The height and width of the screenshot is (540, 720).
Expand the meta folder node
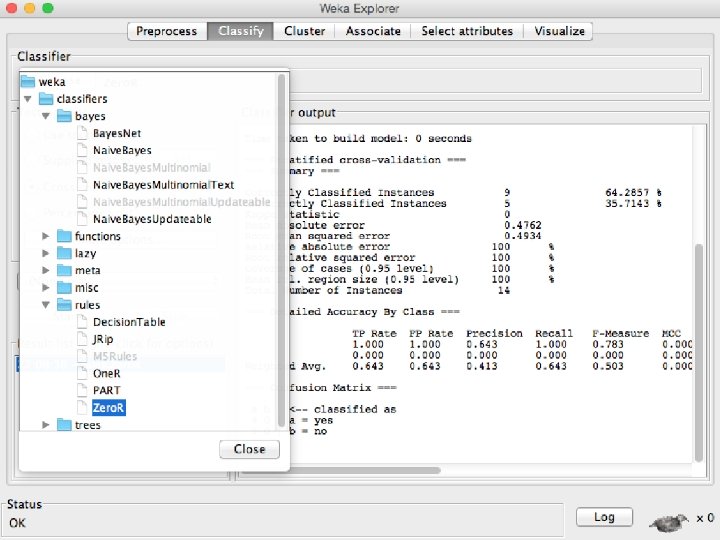(x=45, y=270)
